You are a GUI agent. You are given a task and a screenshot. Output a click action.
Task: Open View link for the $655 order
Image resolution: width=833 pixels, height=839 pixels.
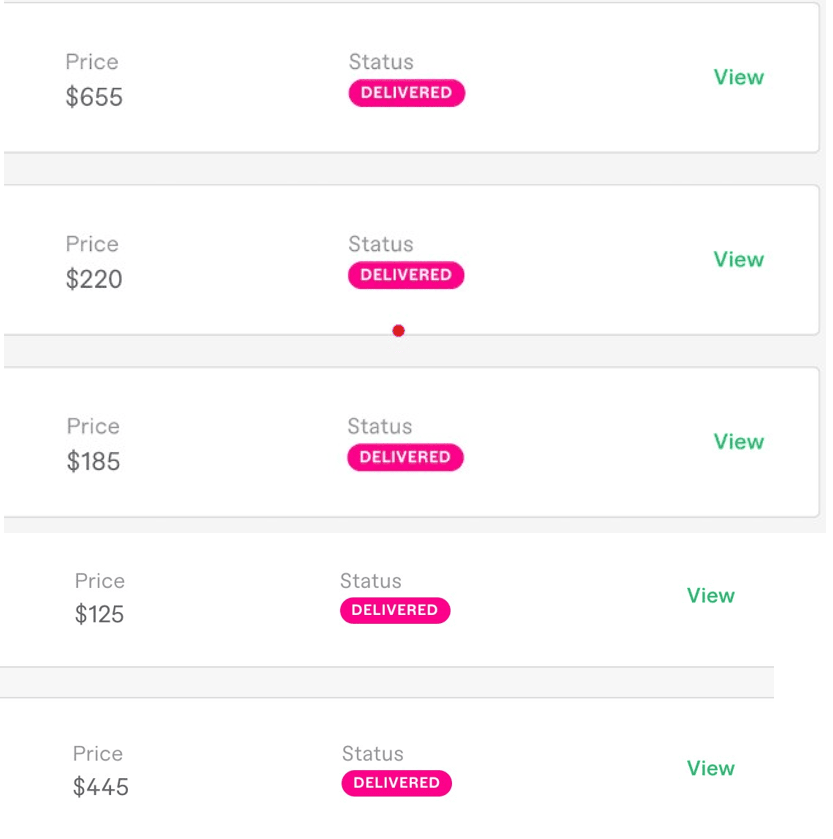coord(738,78)
